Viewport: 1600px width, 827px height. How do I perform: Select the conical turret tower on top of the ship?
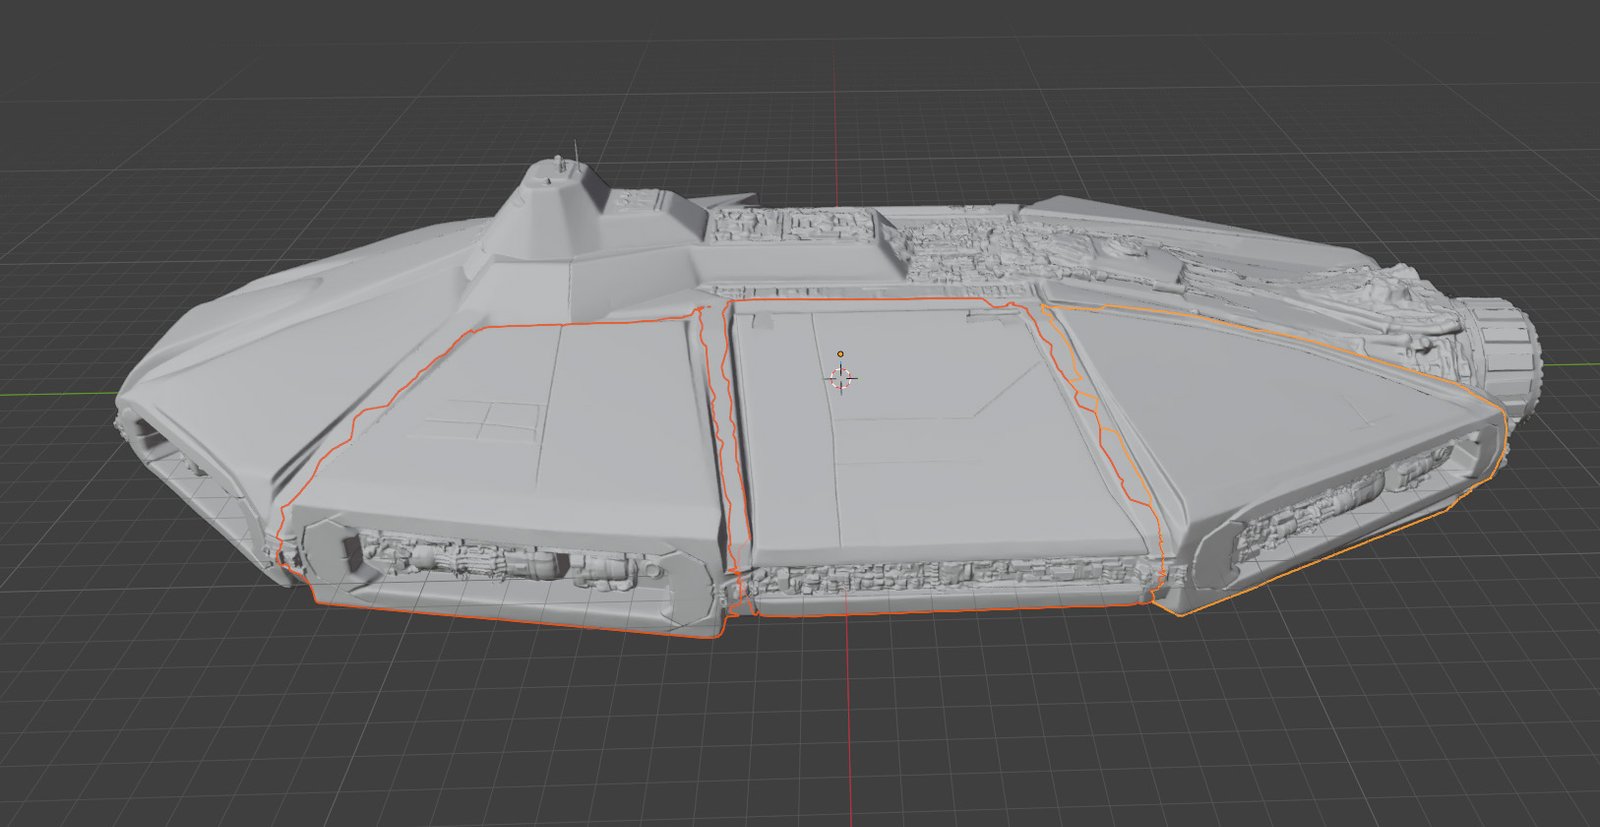coord(549,209)
